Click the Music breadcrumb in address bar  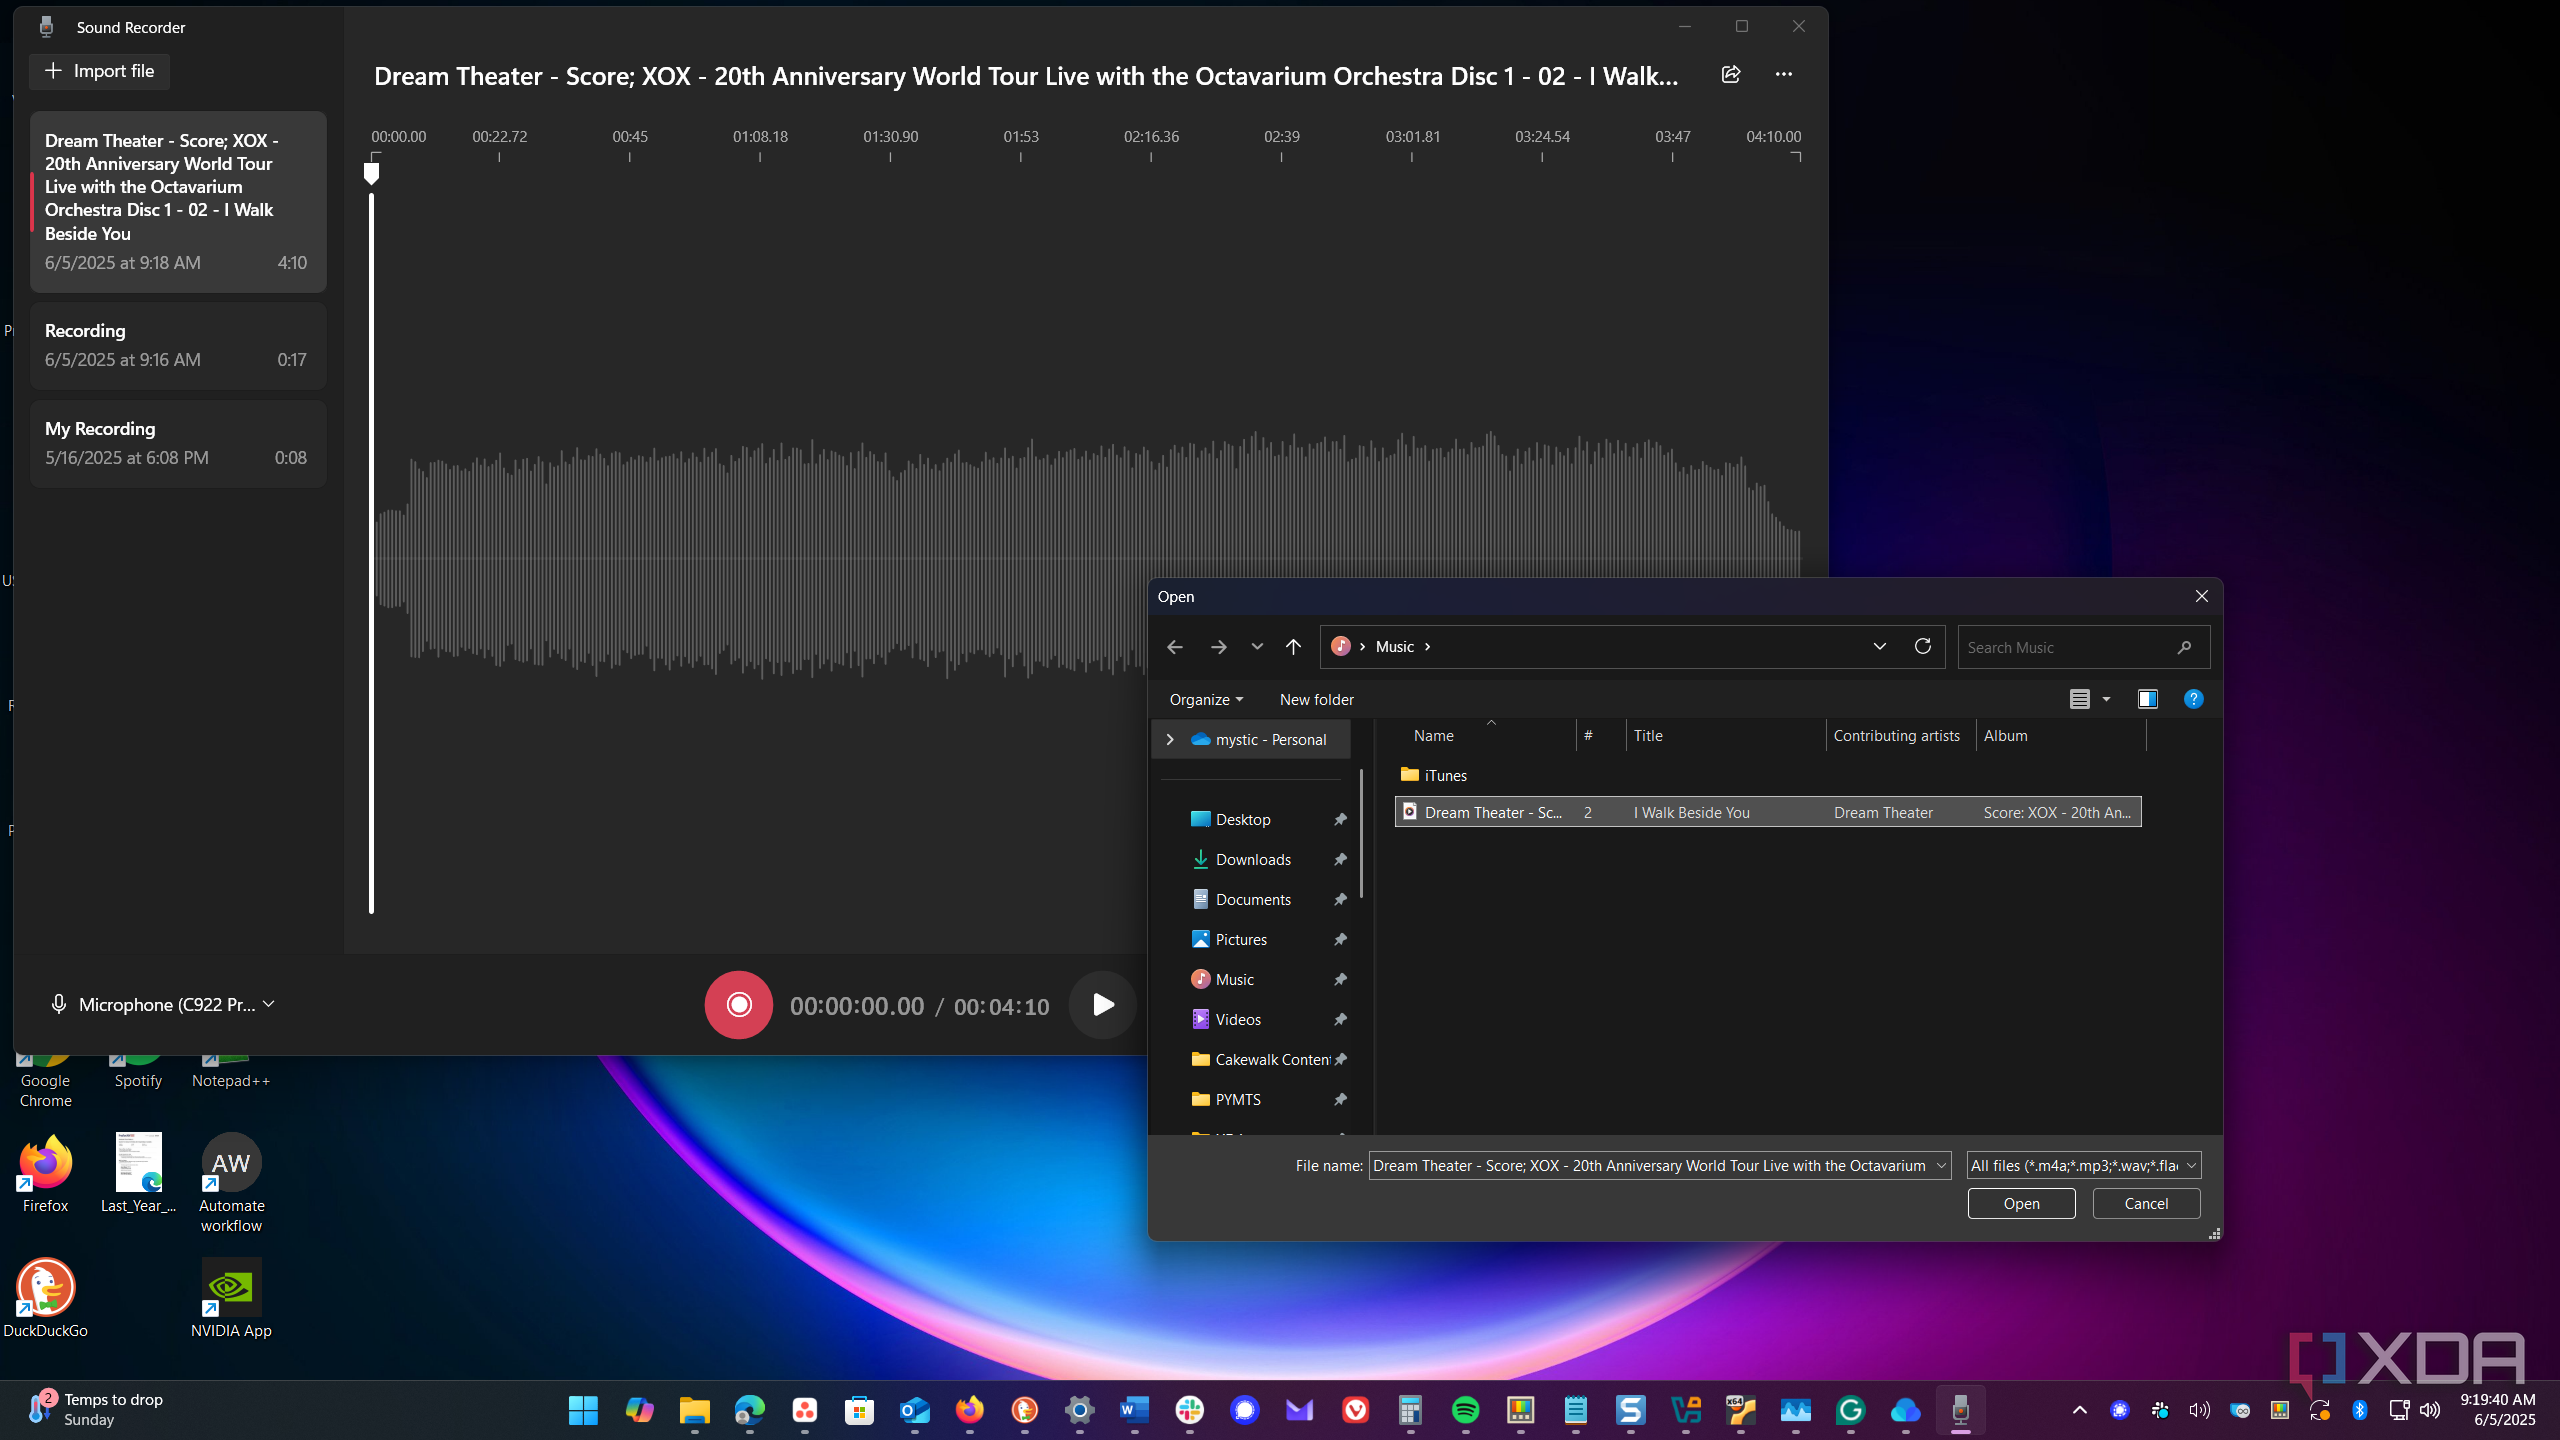[1394, 647]
